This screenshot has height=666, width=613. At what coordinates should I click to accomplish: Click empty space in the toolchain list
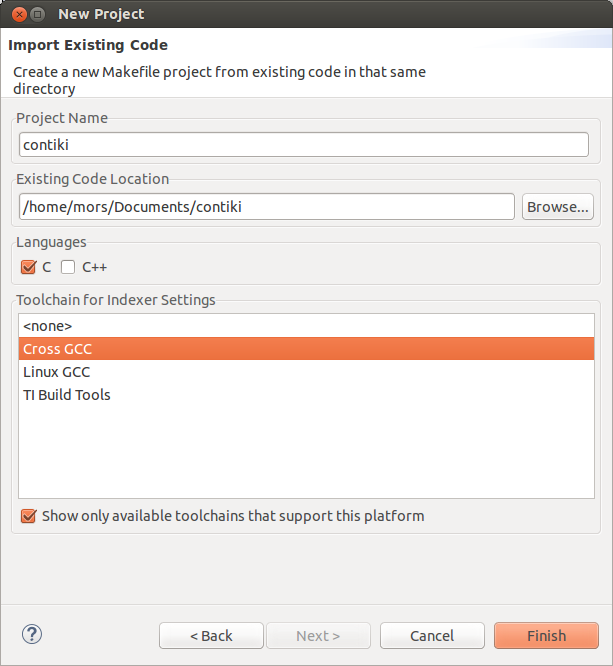(x=306, y=452)
